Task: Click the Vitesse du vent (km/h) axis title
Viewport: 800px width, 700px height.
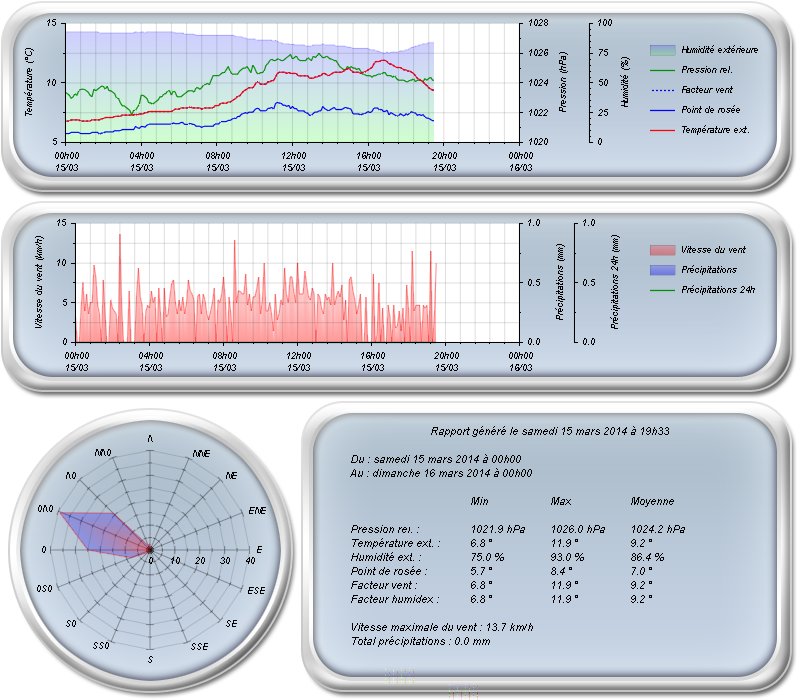Action: point(39,282)
